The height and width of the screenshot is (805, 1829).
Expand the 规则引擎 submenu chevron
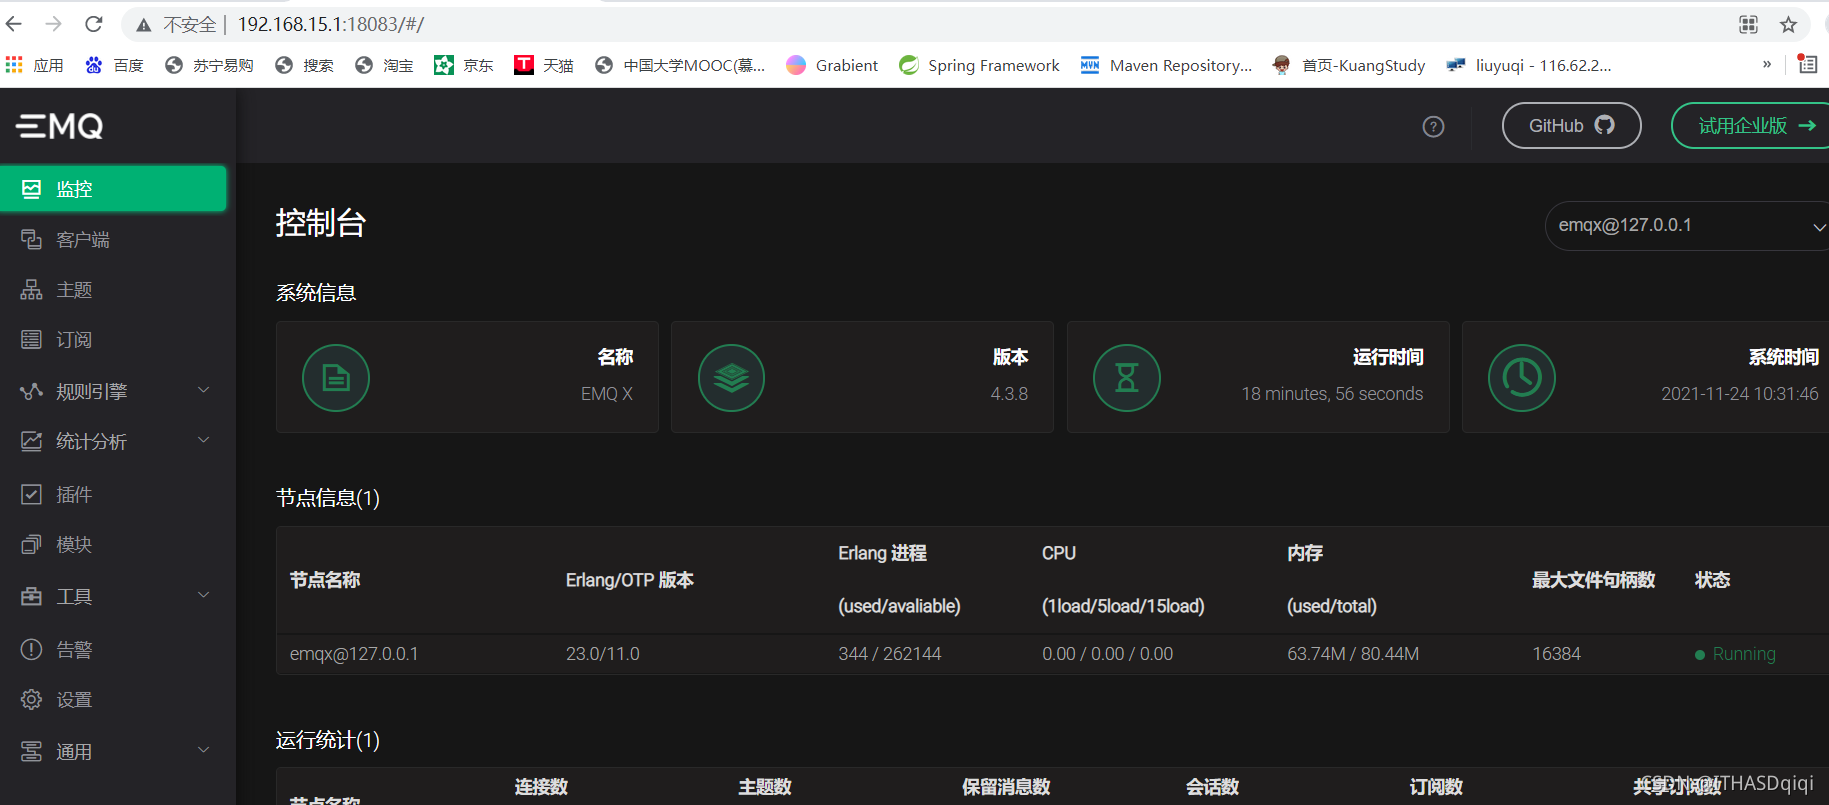pos(204,390)
